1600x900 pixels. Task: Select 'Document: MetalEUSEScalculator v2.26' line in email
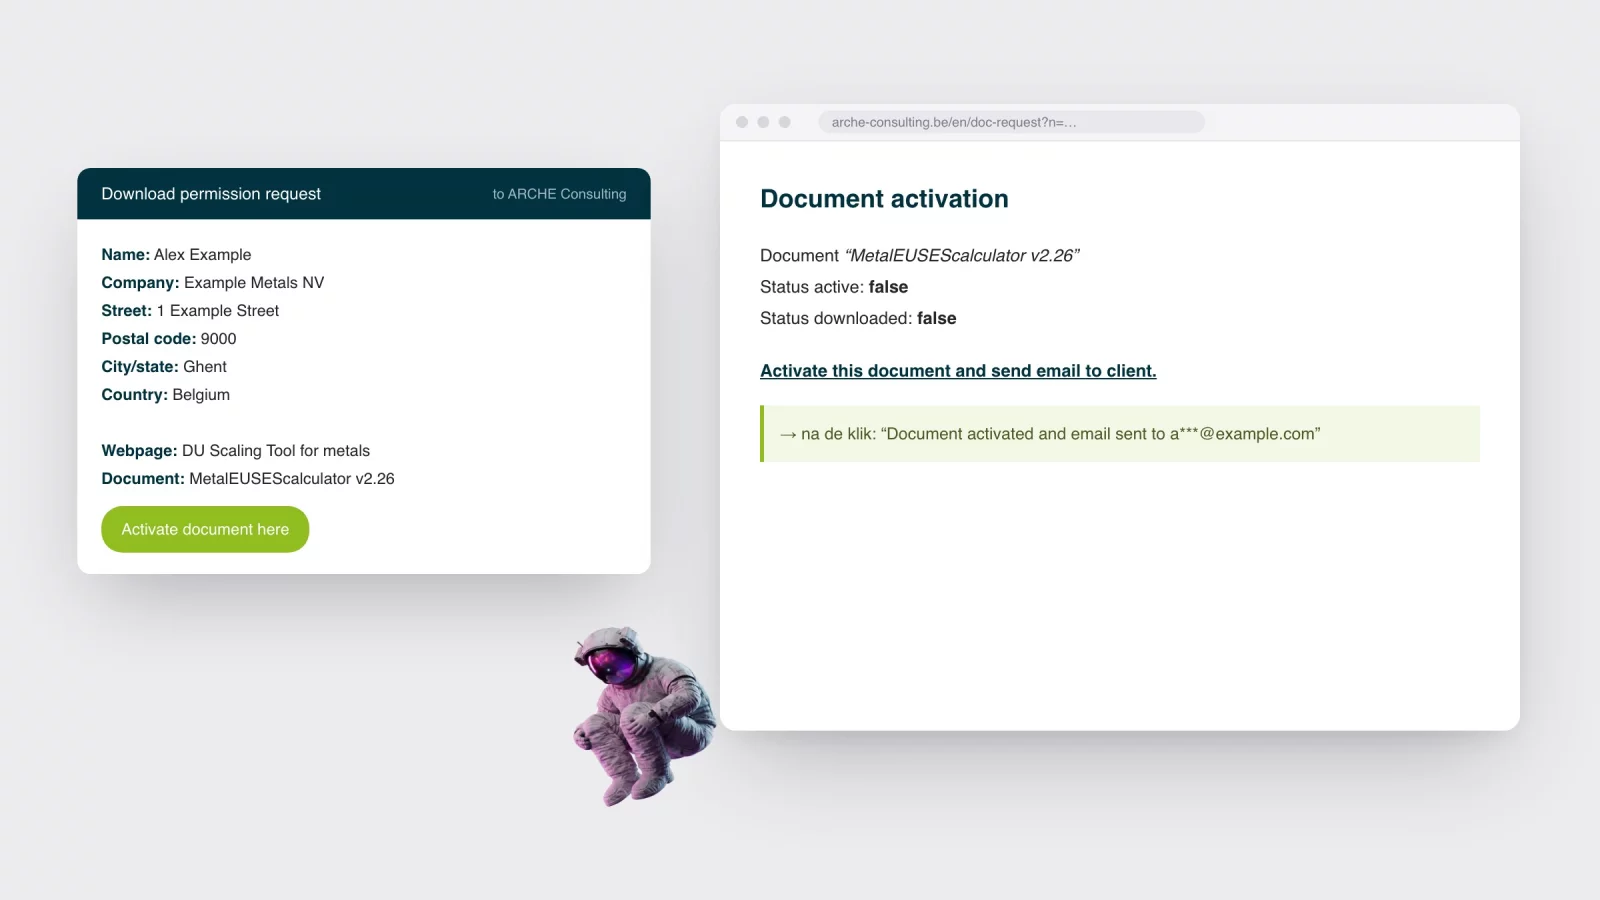248,479
